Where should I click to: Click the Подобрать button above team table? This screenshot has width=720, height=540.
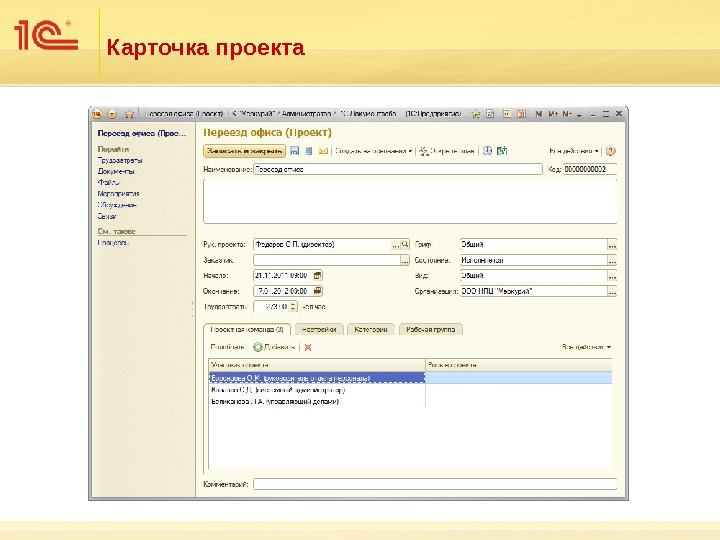click(227, 347)
